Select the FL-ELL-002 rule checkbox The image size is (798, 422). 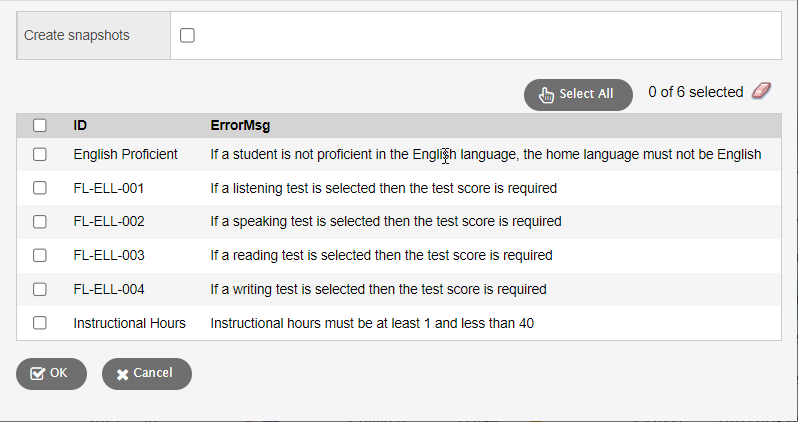40,221
